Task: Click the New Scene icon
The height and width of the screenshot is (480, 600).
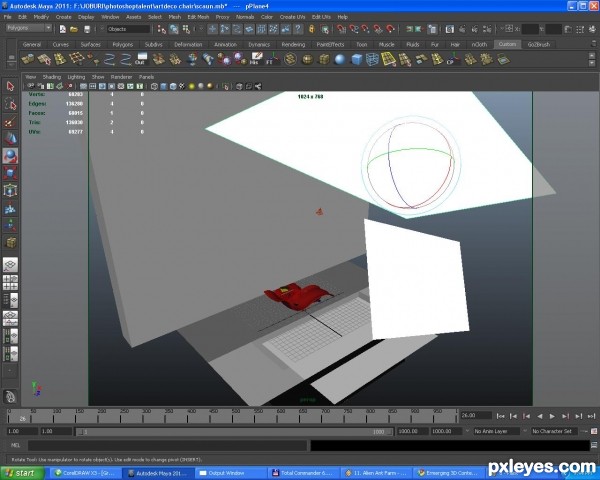Action: (63, 29)
